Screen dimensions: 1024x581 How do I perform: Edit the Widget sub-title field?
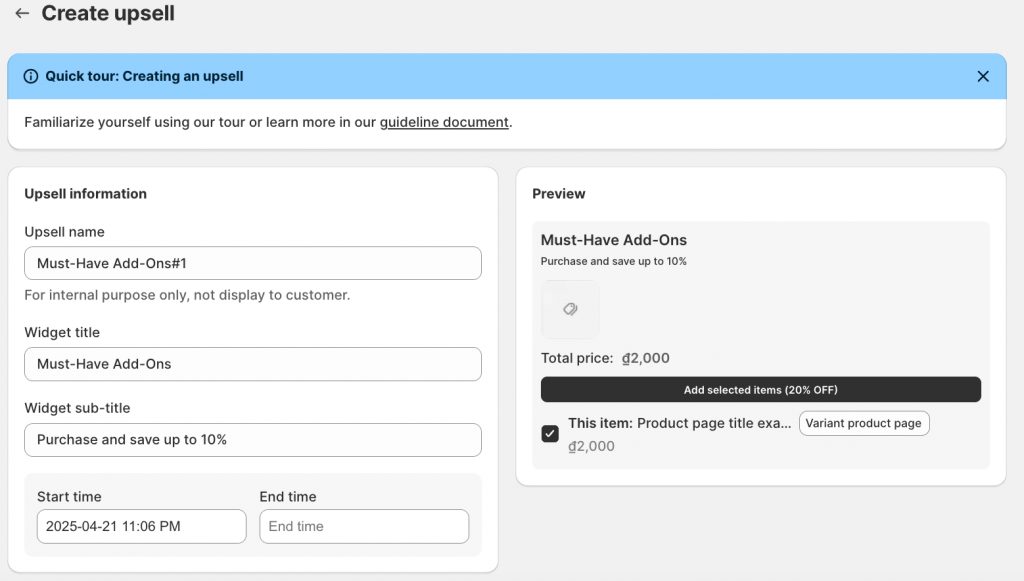252,440
